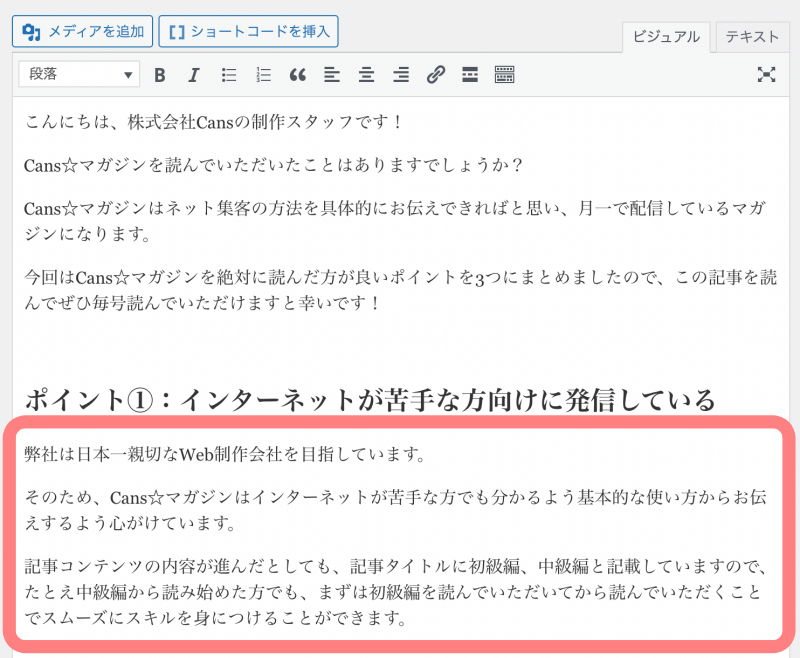The width and height of the screenshot is (800, 658).
Task: Align text to the left
Action: (332, 75)
